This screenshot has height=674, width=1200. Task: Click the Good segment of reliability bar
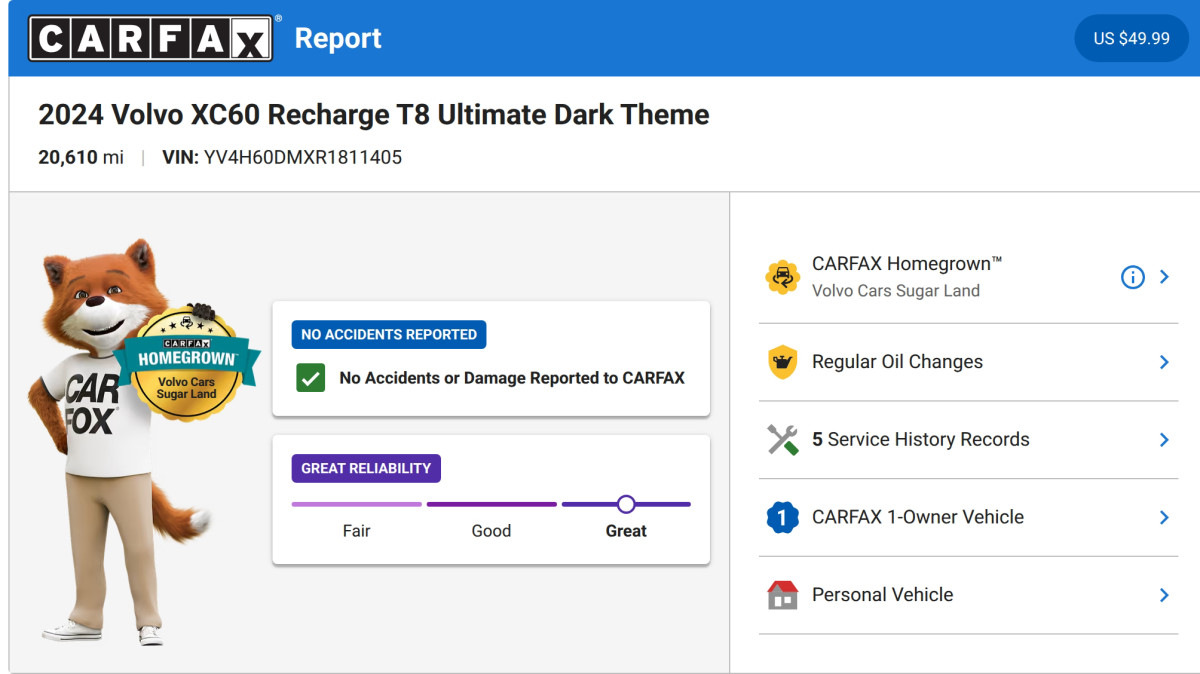tap(492, 504)
